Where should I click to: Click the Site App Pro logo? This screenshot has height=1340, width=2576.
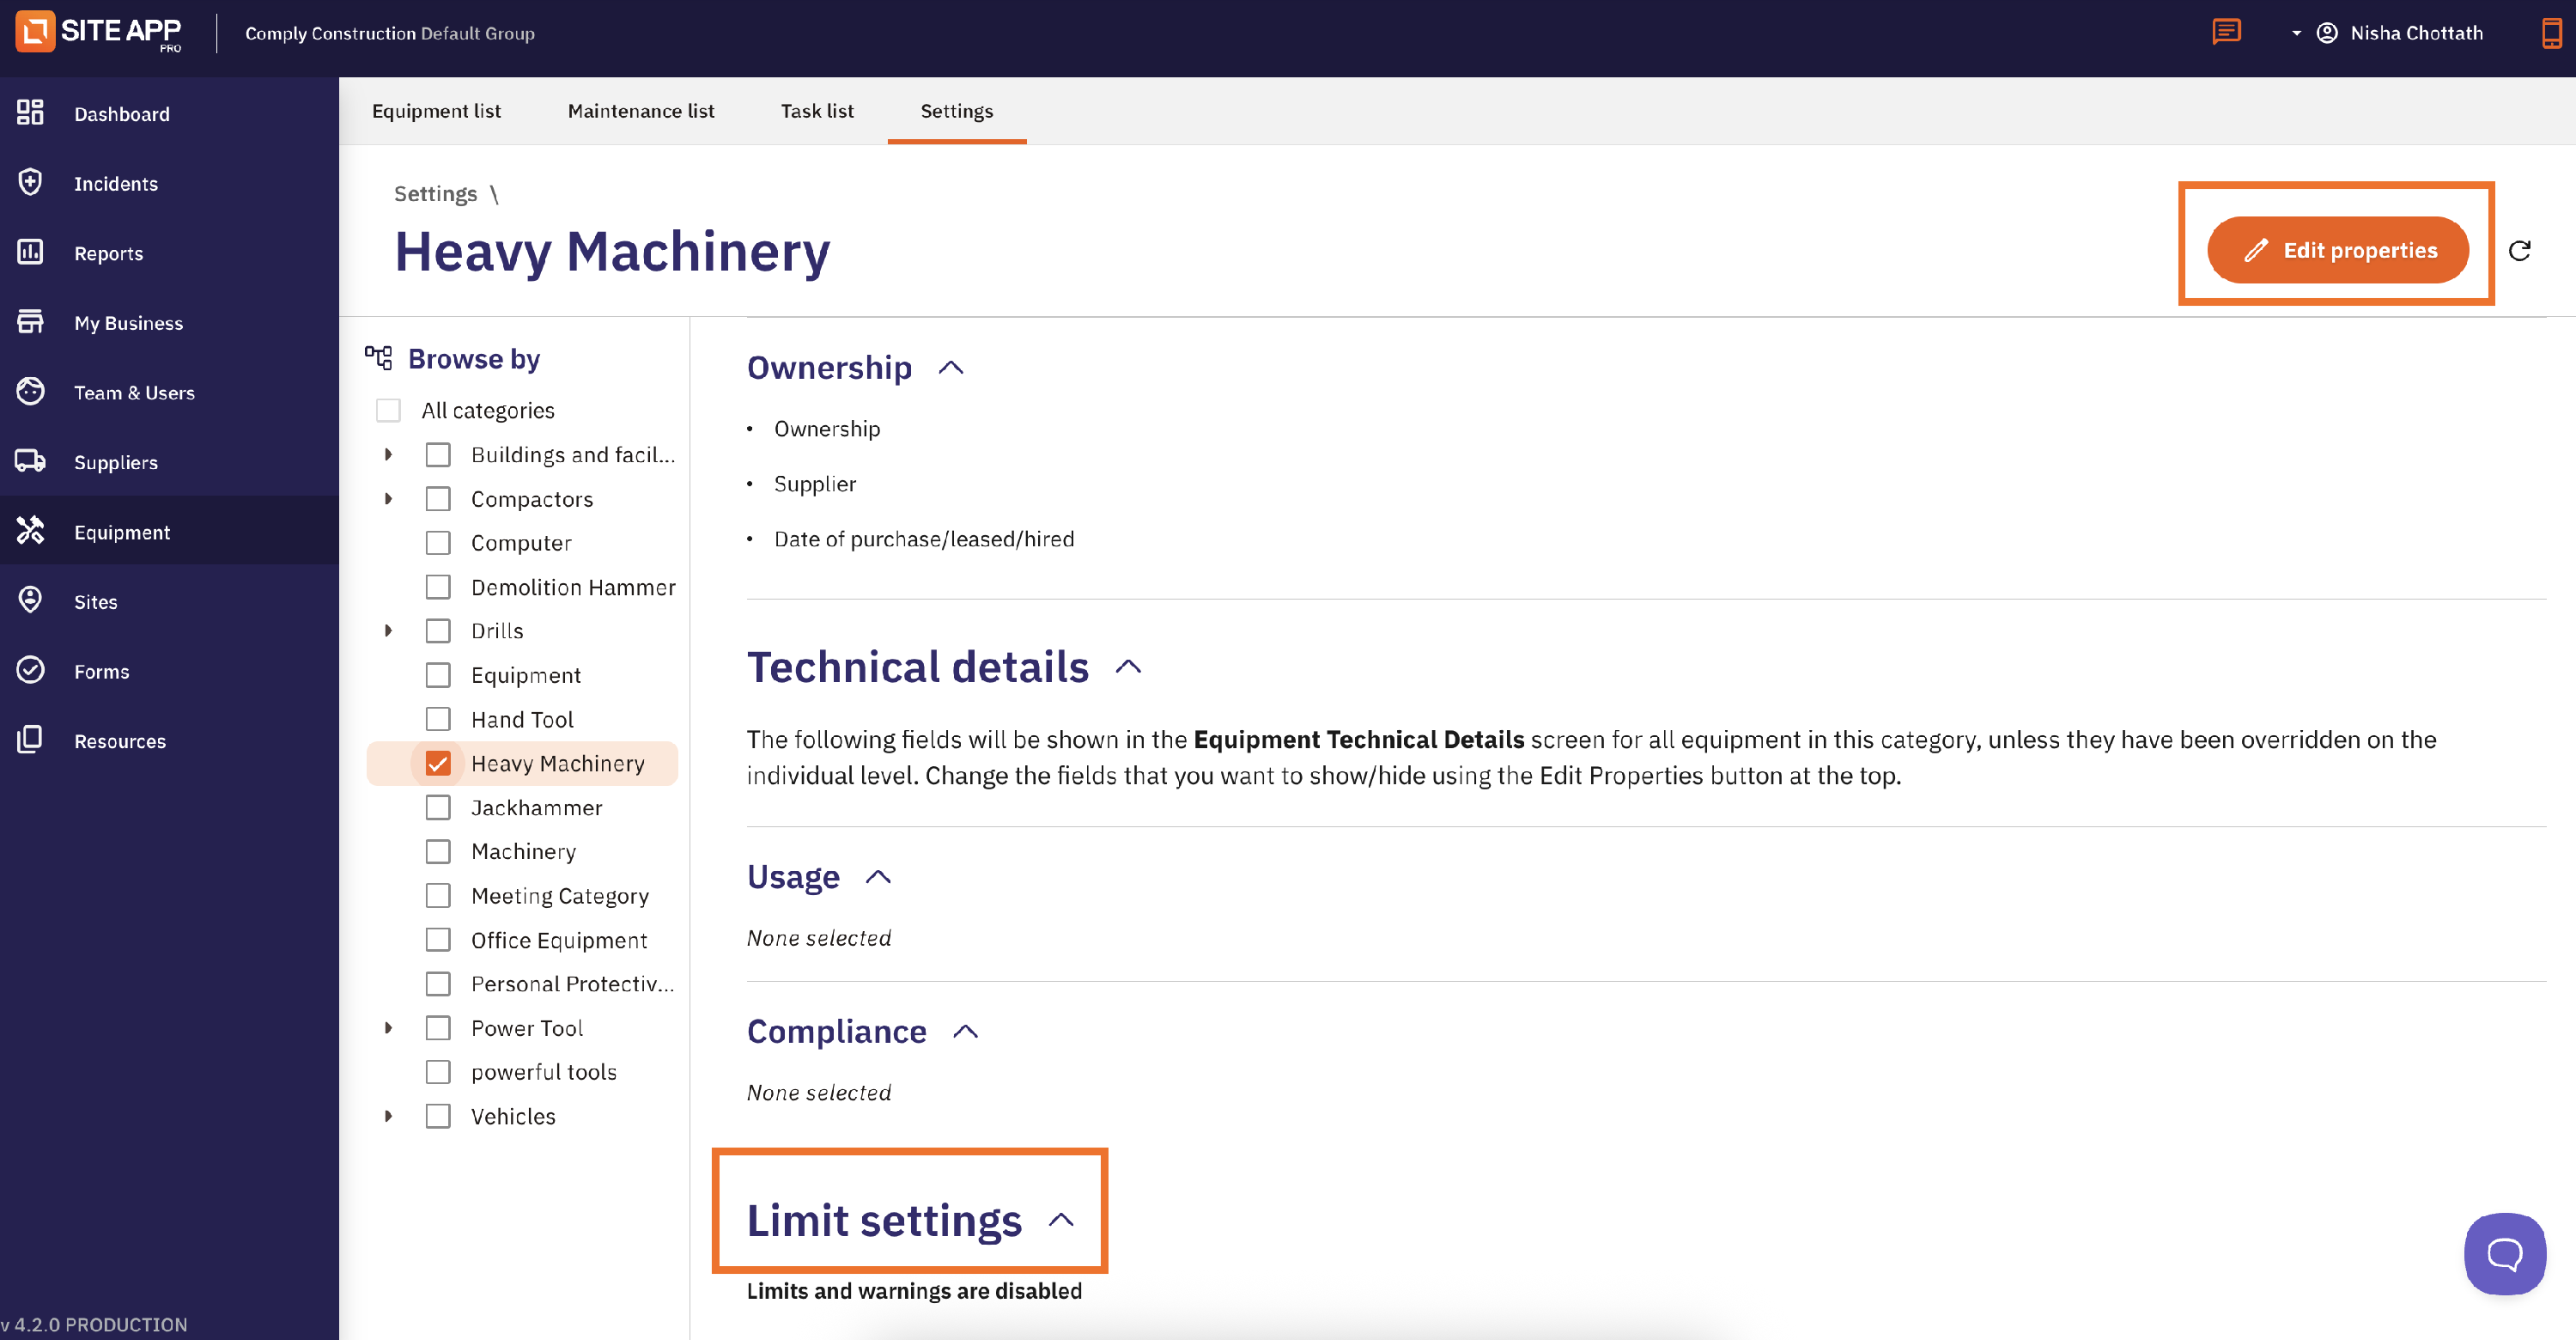(99, 32)
